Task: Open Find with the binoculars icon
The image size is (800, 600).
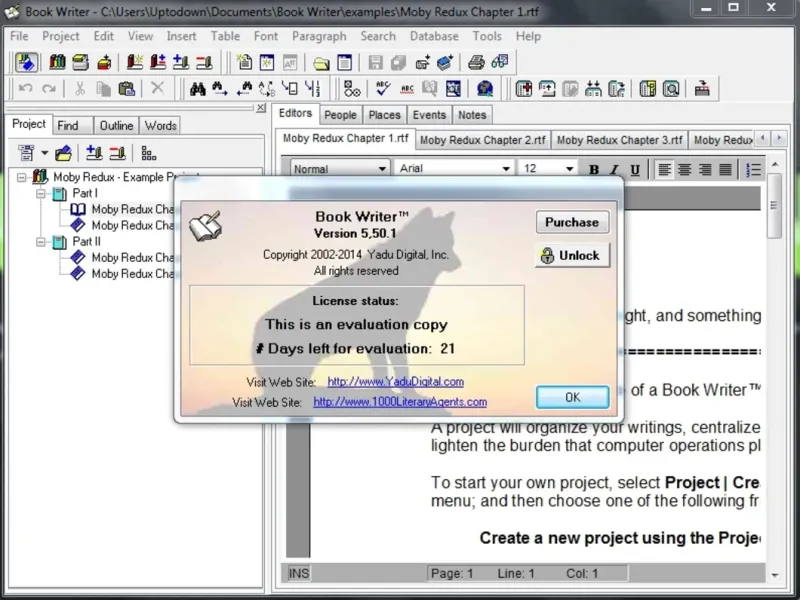Action: point(198,89)
